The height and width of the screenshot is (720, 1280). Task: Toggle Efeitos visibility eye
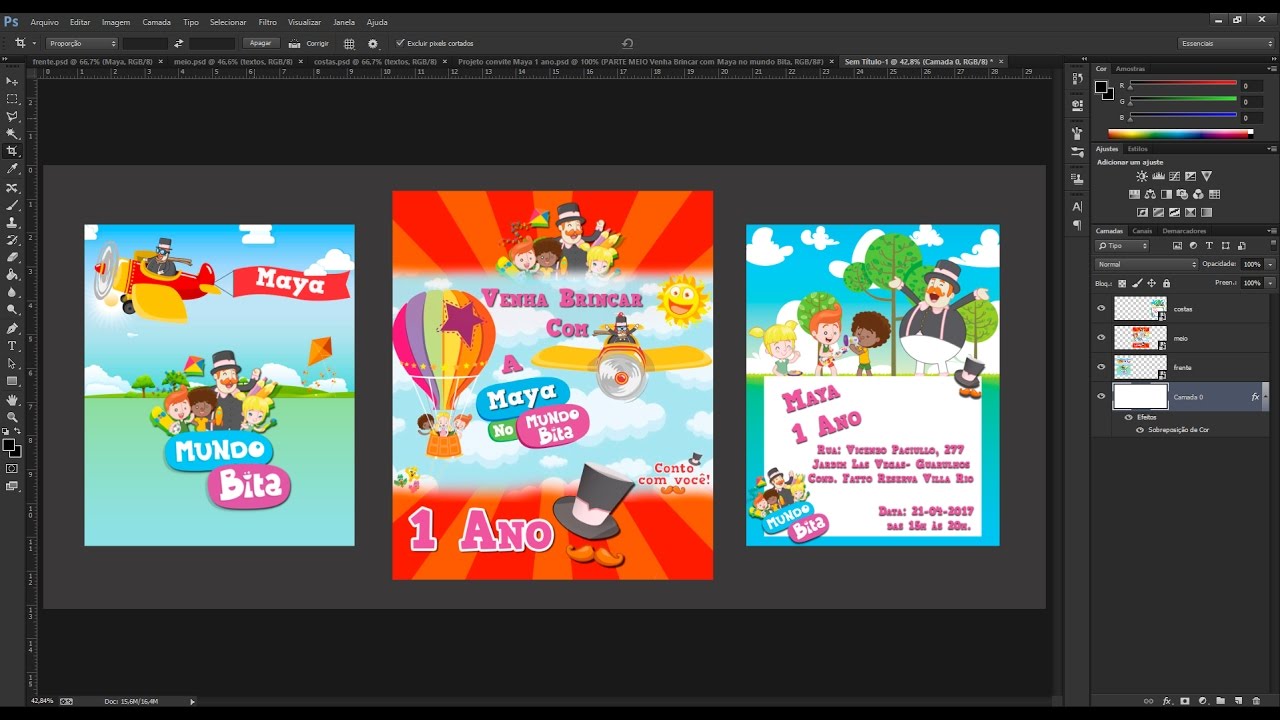(1129, 417)
